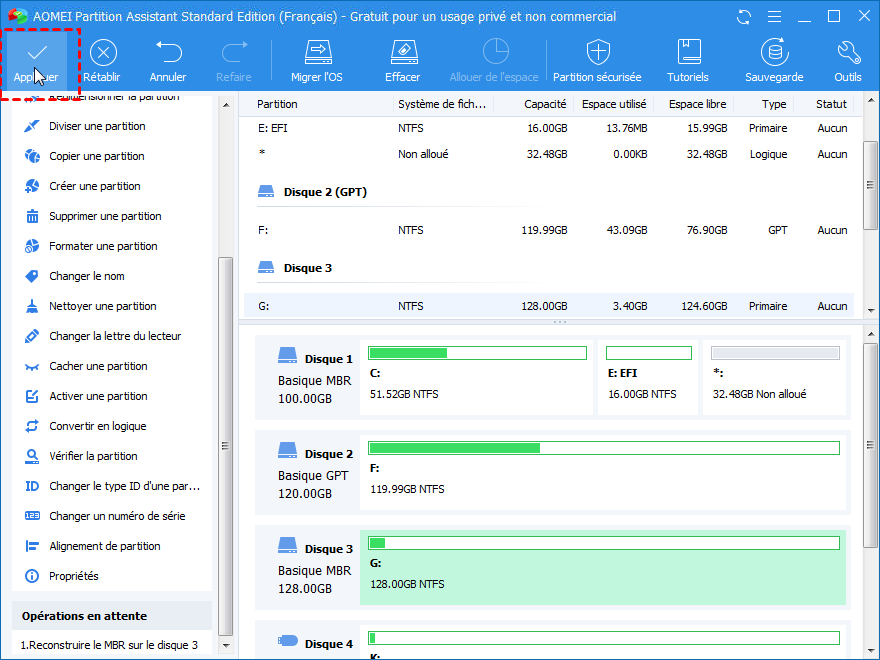Screen dimensions: 880x660
Task: Select Formater une partition option
Action: point(103,246)
